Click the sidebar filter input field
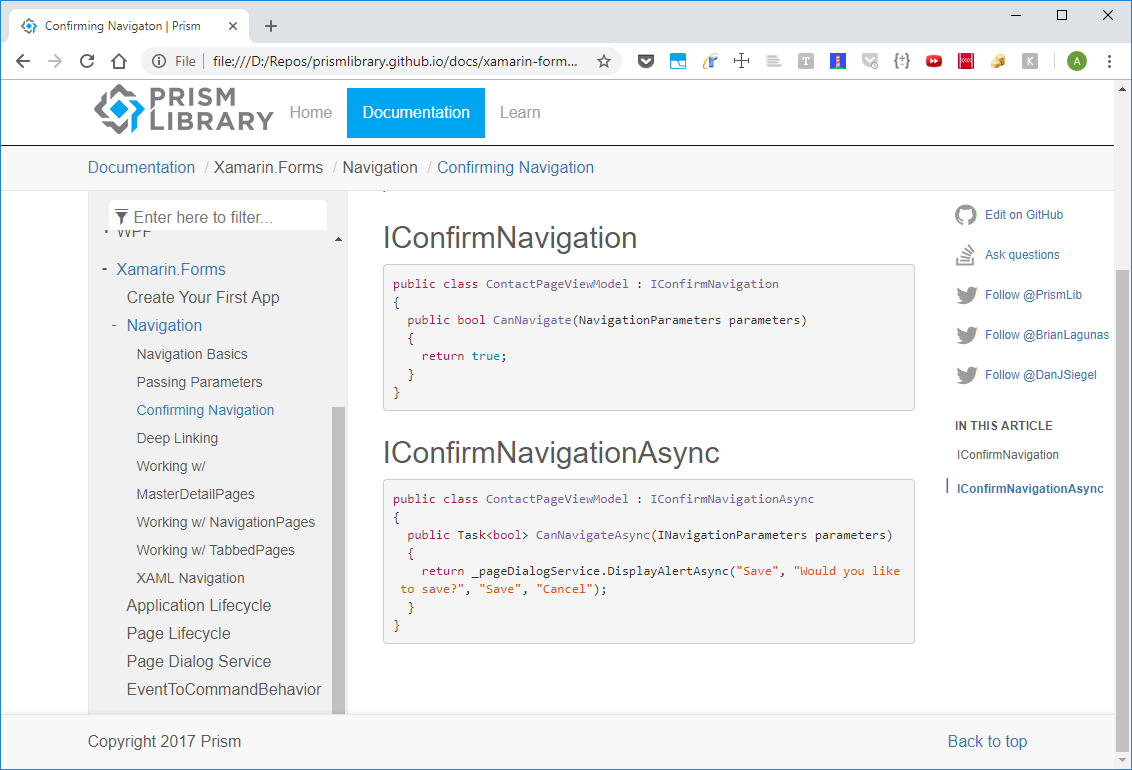Viewport: 1132px width, 770px height. (x=217, y=216)
